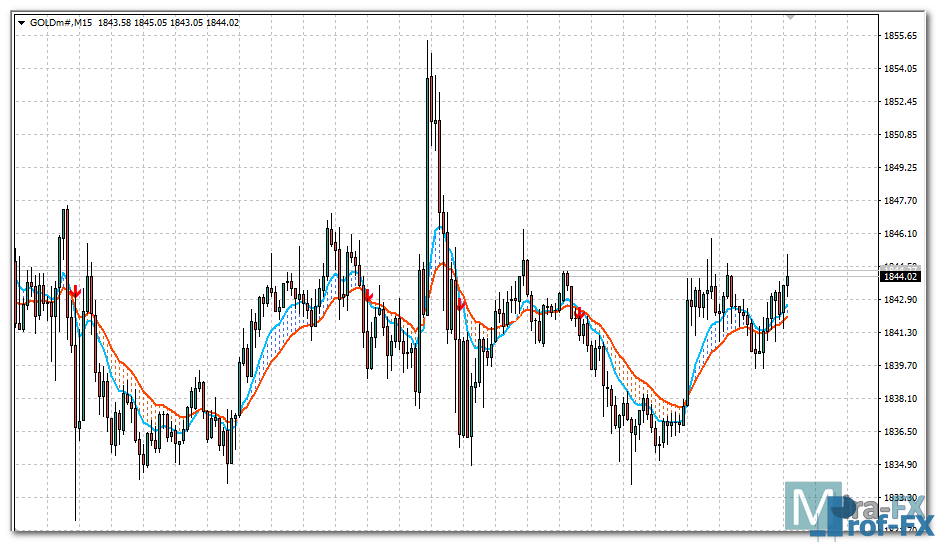Click the 1850.85 level on price scale
The image size is (937, 542).
tap(900, 135)
